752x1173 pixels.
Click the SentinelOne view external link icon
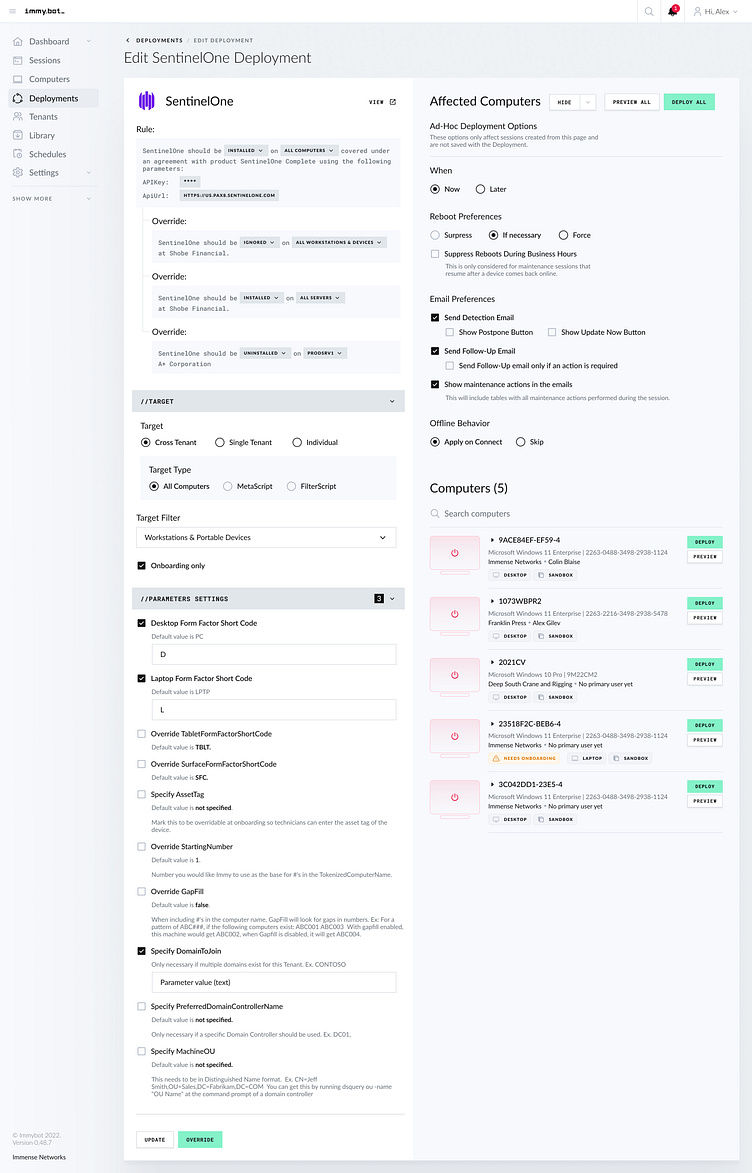(392, 102)
